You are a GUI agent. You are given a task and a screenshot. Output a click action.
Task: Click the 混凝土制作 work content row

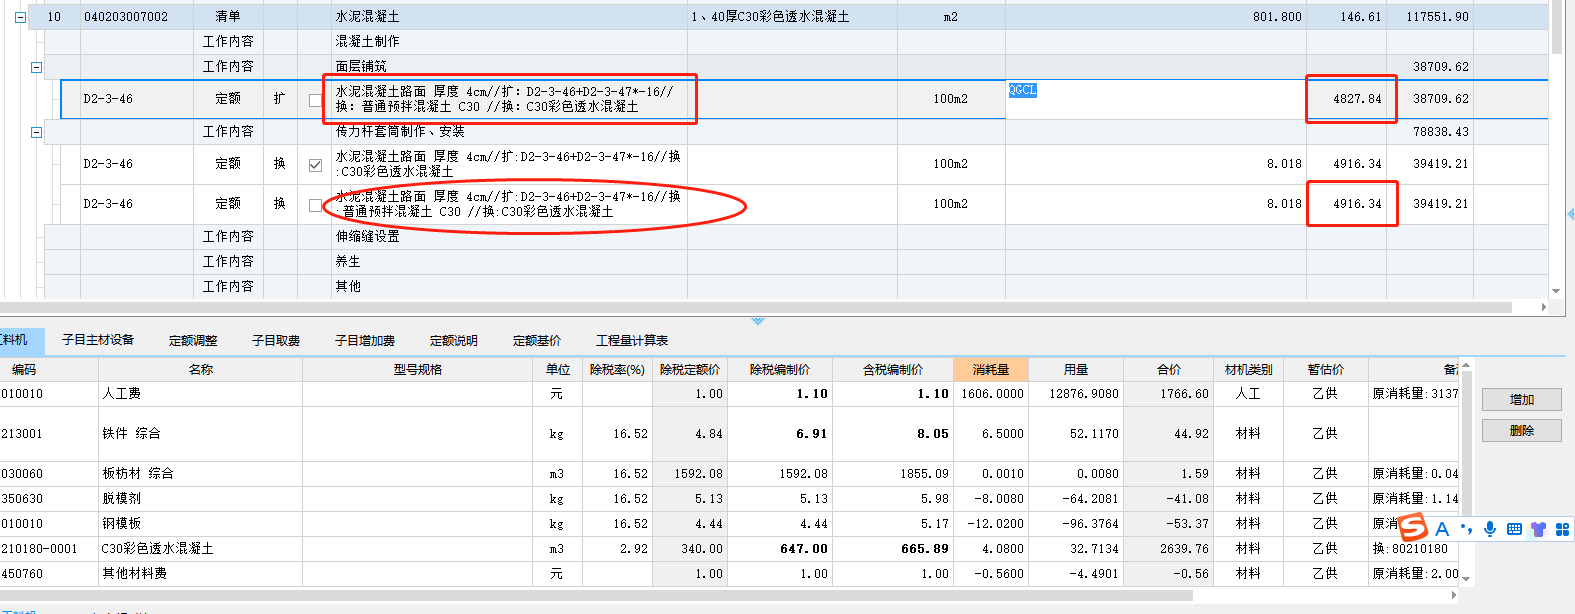coord(367,41)
